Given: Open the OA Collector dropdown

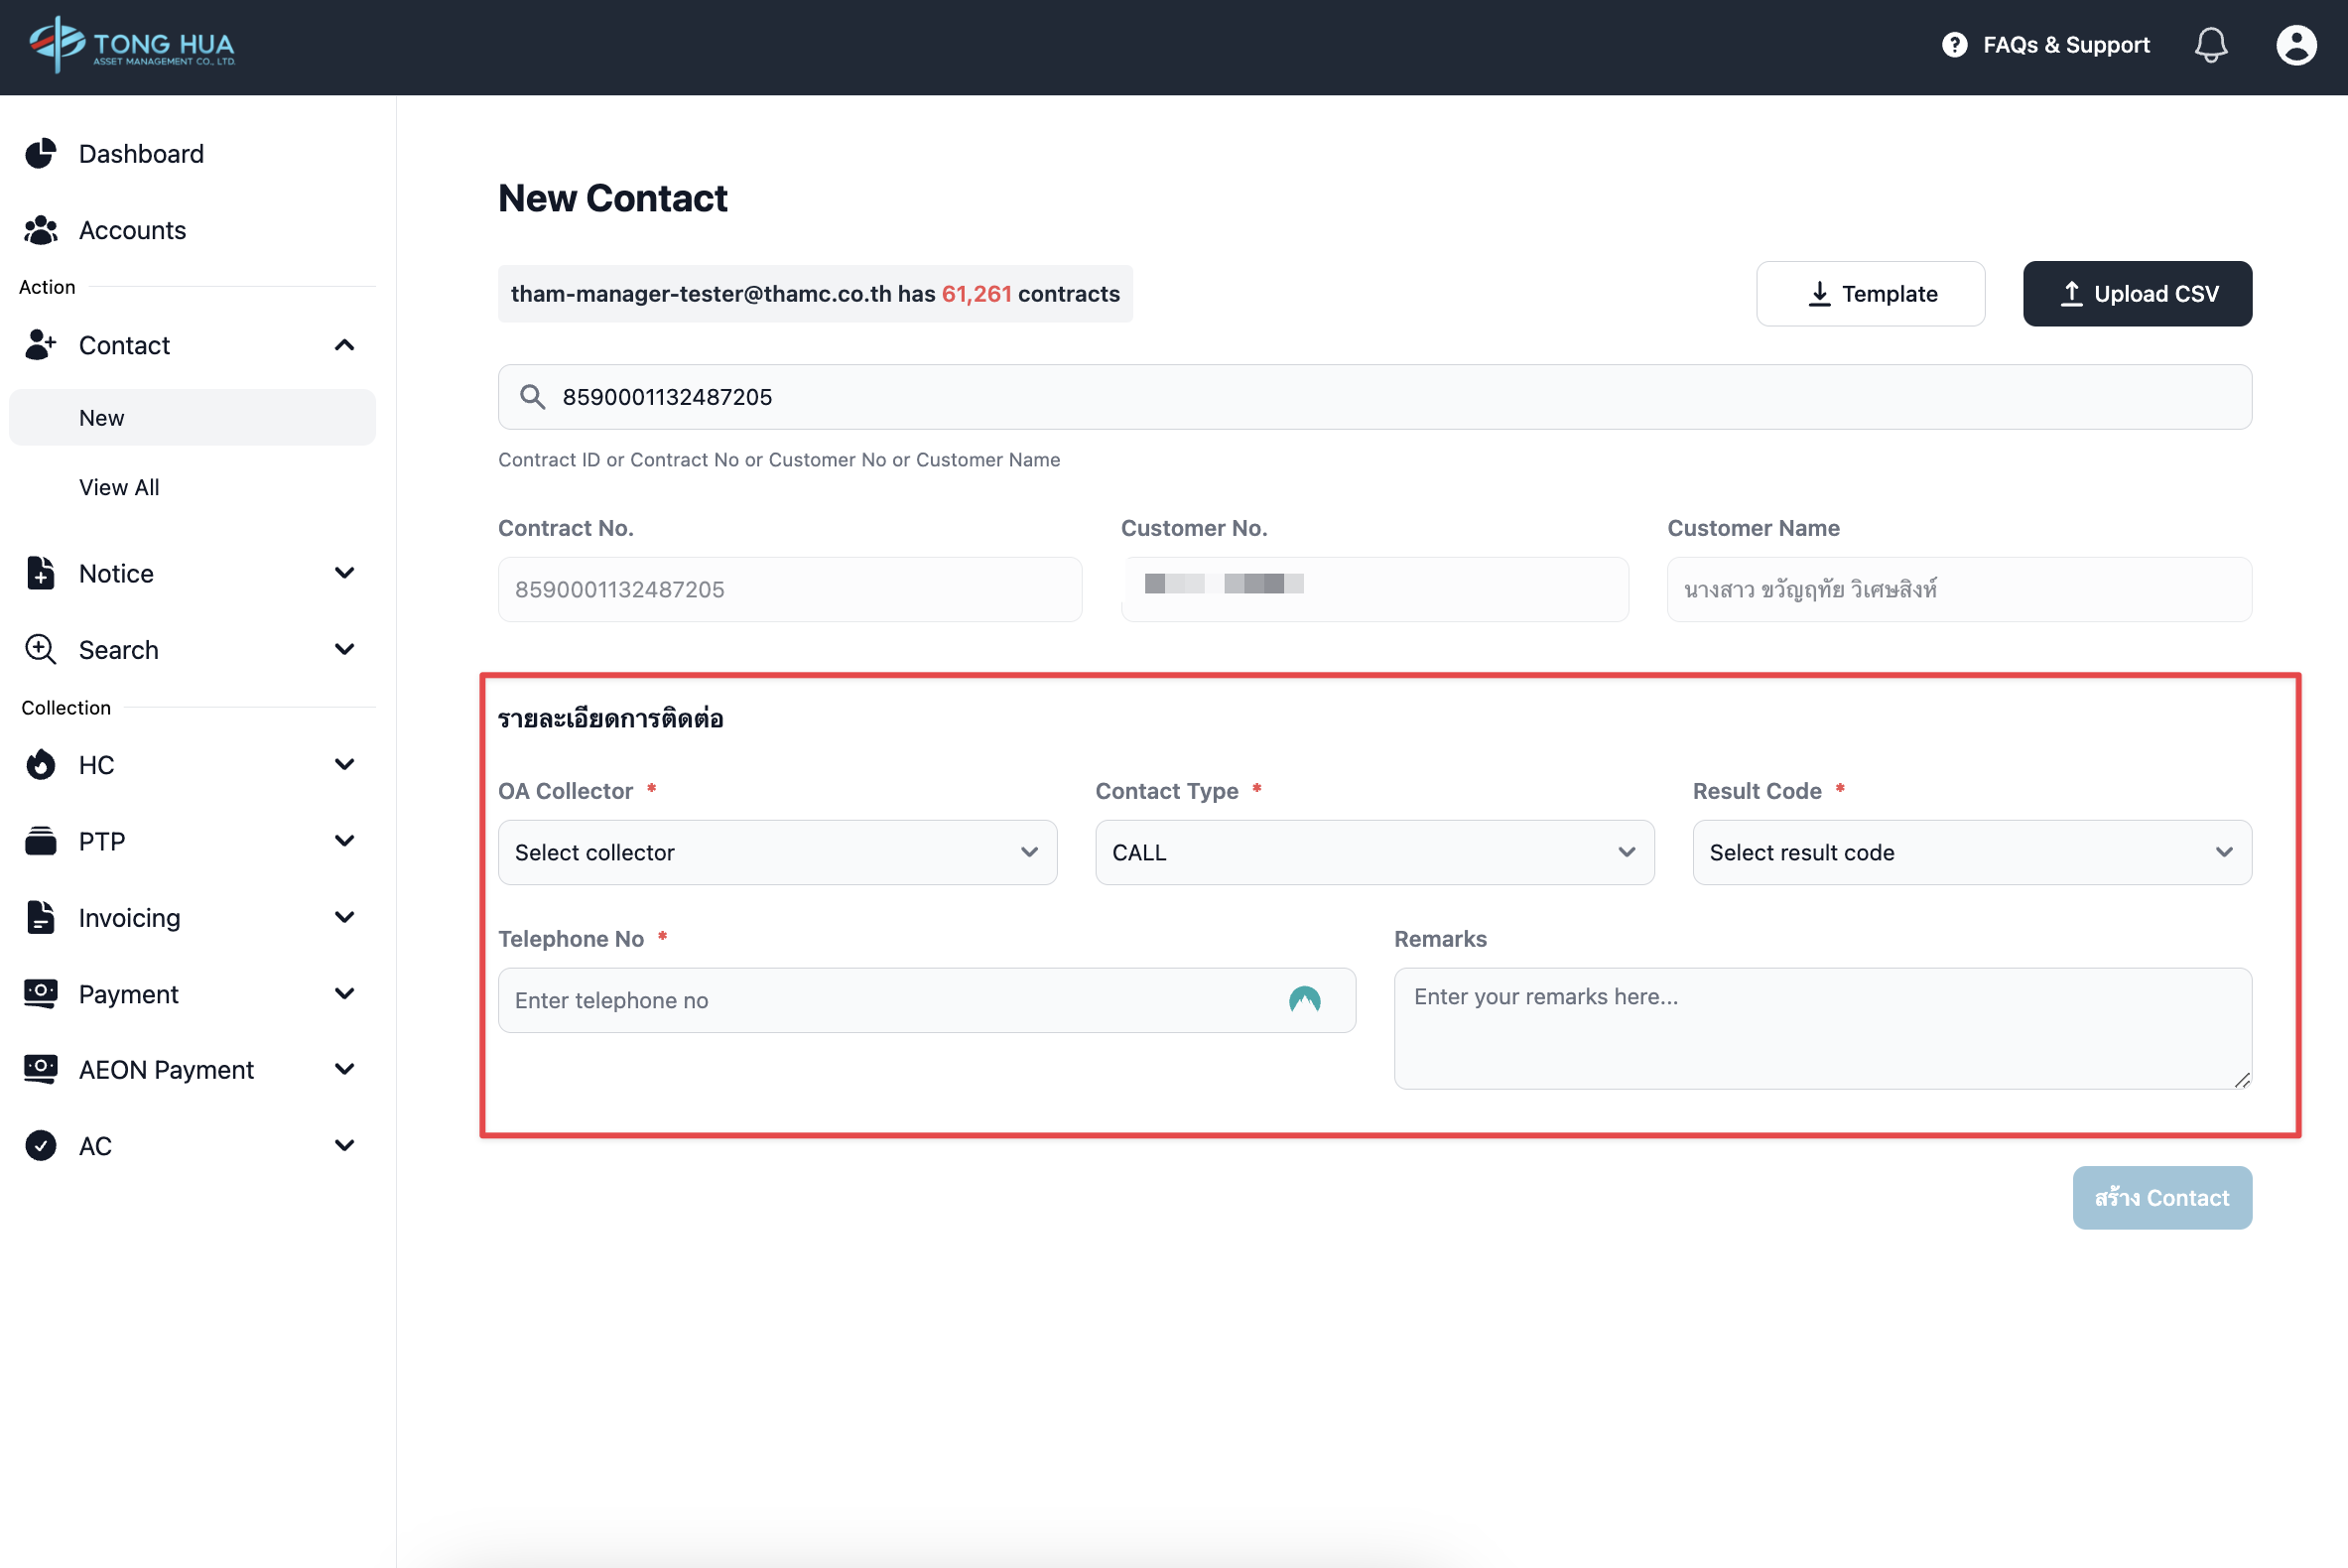Looking at the screenshot, I should coord(777,852).
